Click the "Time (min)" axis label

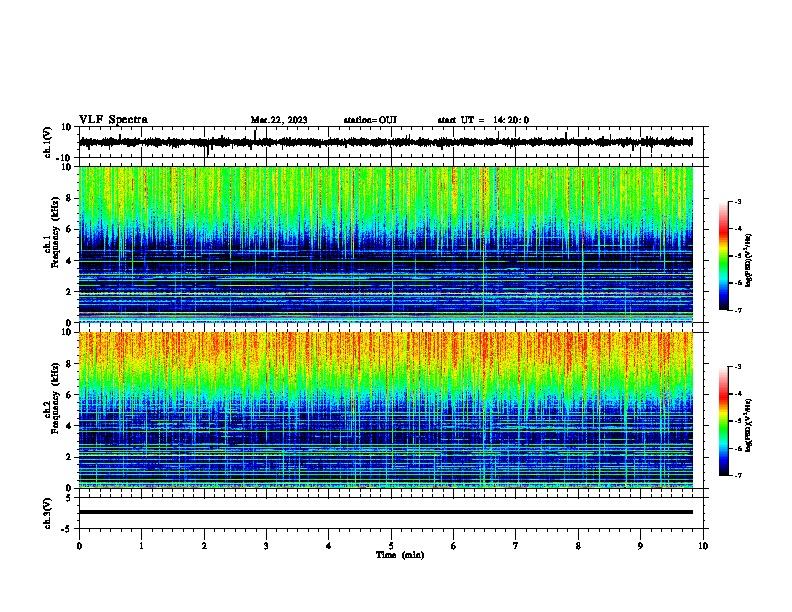[400, 555]
